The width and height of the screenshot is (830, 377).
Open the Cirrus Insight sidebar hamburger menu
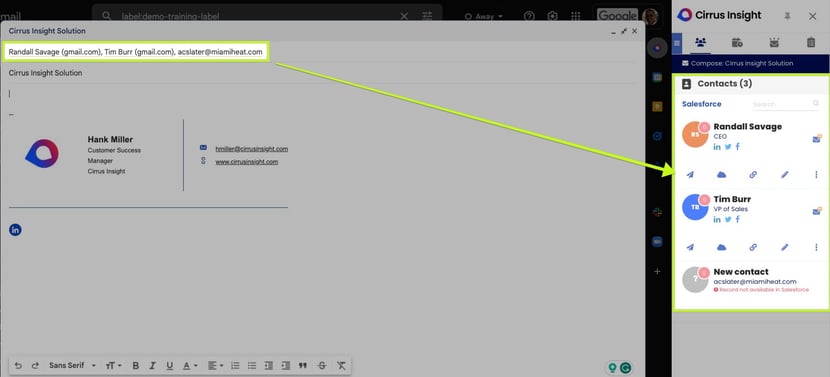[677, 43]
